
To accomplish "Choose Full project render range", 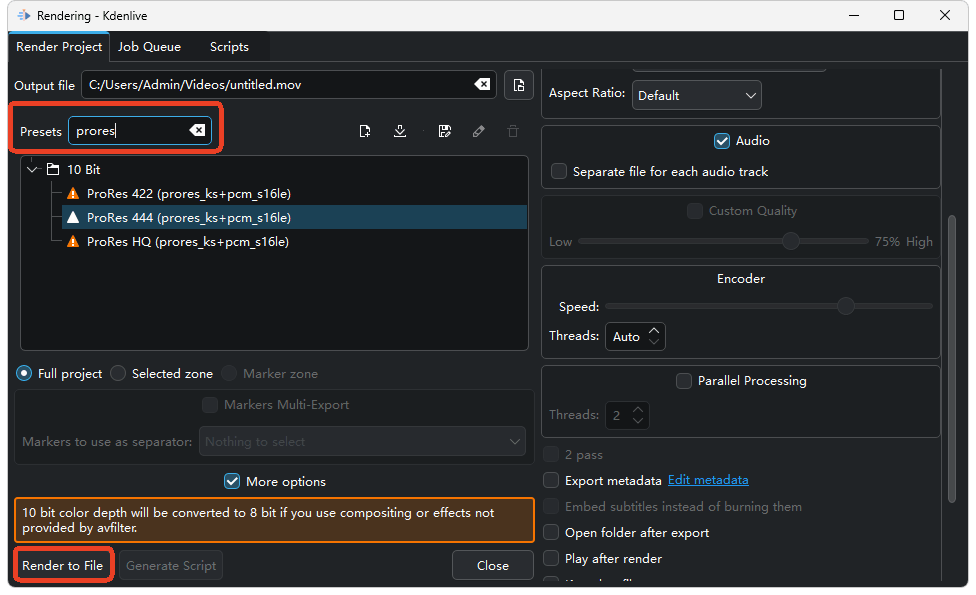I will (24, 373).
